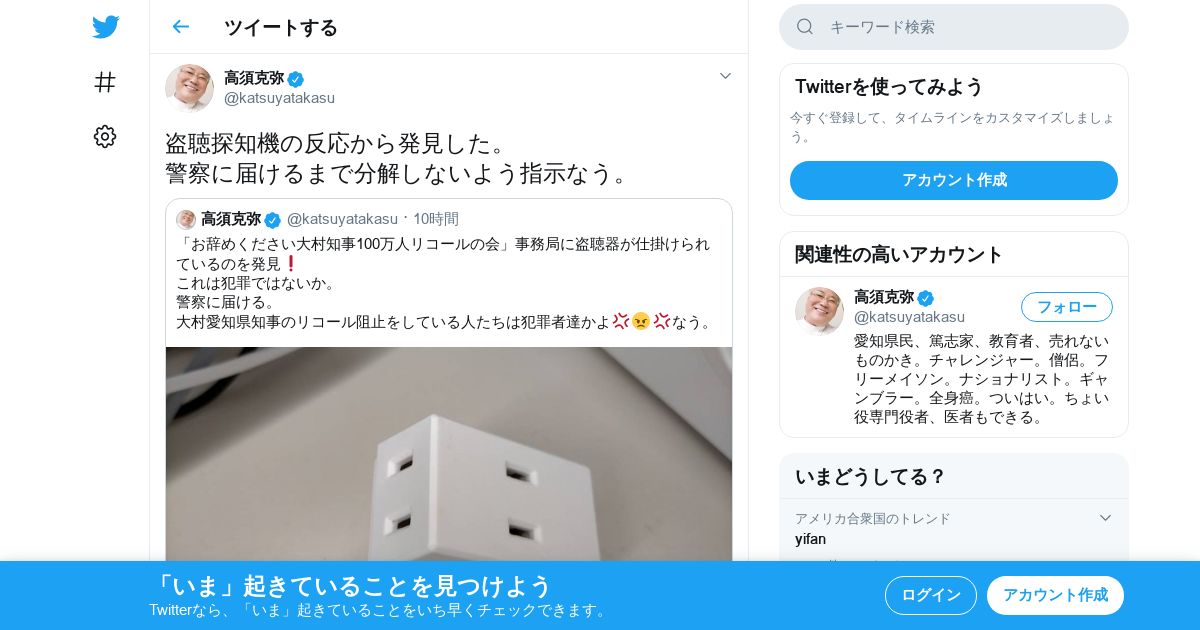This screenshot has height=630, width=1200.
Task: Click the Twitter bird logo
Action: pyautogui.click(x=105, y=27)
